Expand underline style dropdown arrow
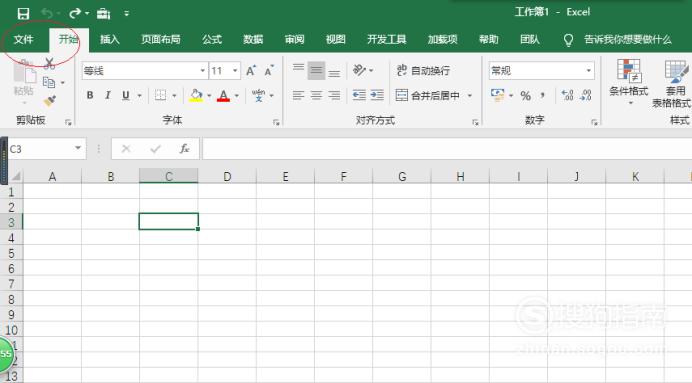The image size is (692, 383). tap(139, 95)
